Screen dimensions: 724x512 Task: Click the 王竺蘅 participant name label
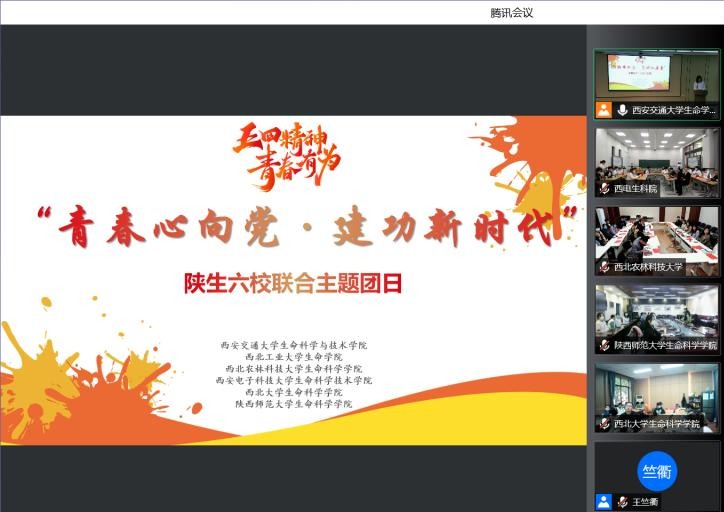click(645, 502)
